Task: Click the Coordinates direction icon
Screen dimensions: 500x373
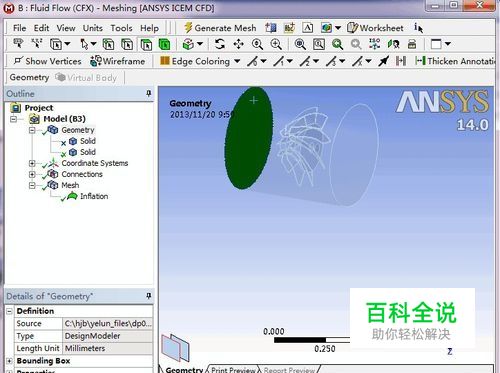Action: click(x=37, y=44)
